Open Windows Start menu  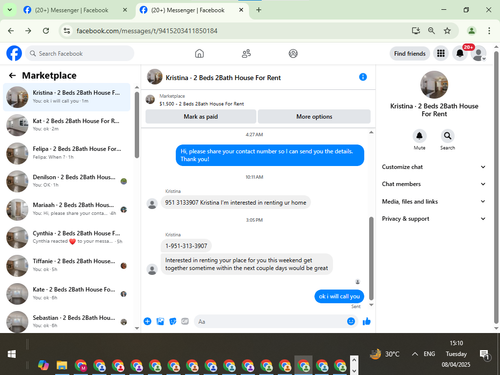pos(12,354)
